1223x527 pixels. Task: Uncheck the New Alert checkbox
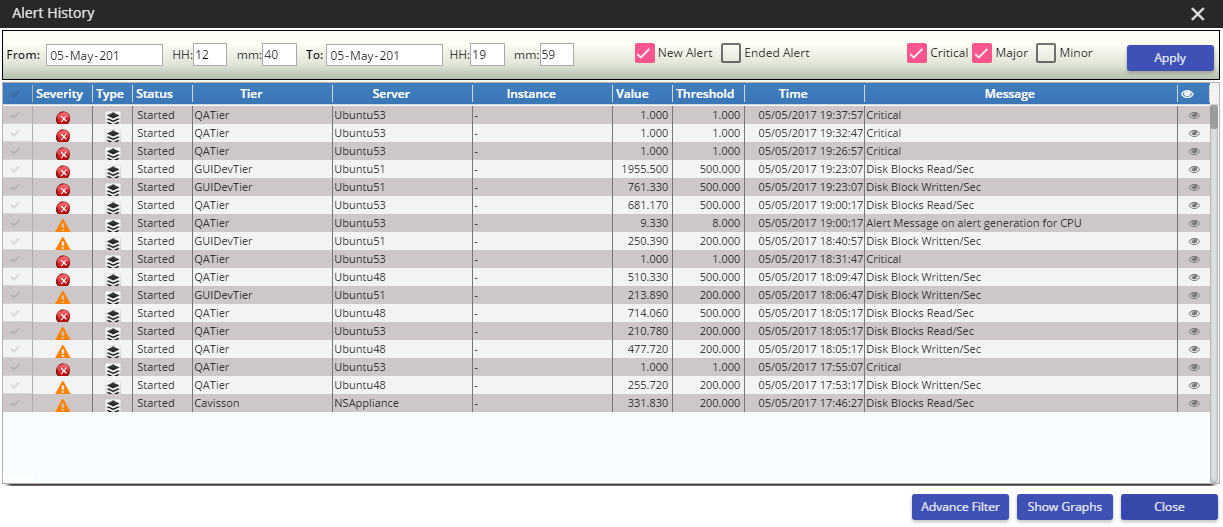click(x=644, y=53)
